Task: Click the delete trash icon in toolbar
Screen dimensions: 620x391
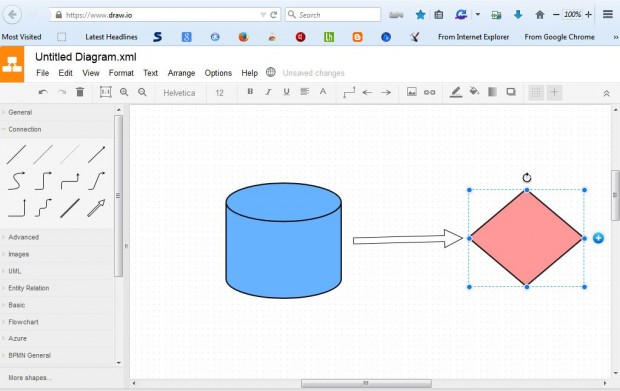Action: coord(80,92)
